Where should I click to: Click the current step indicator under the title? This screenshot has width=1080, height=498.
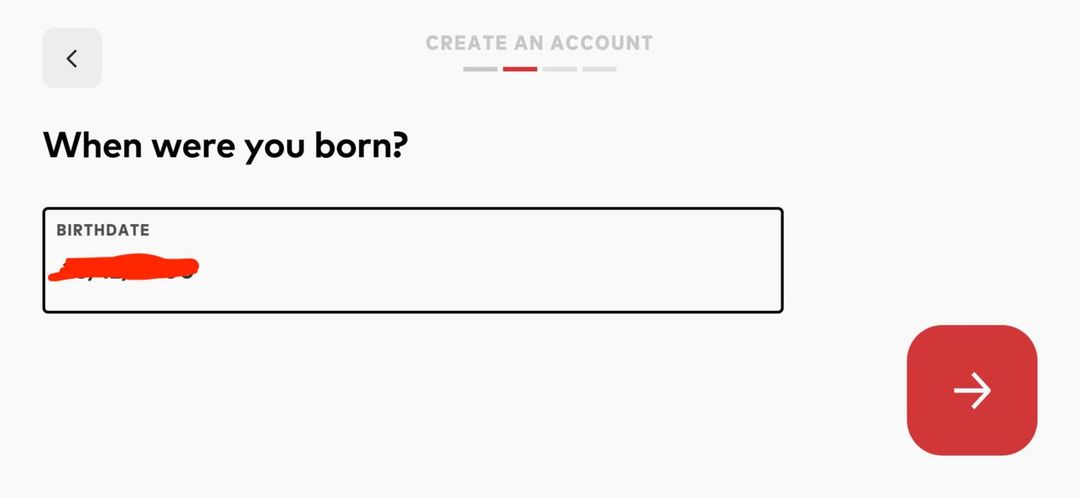(520, 69)
